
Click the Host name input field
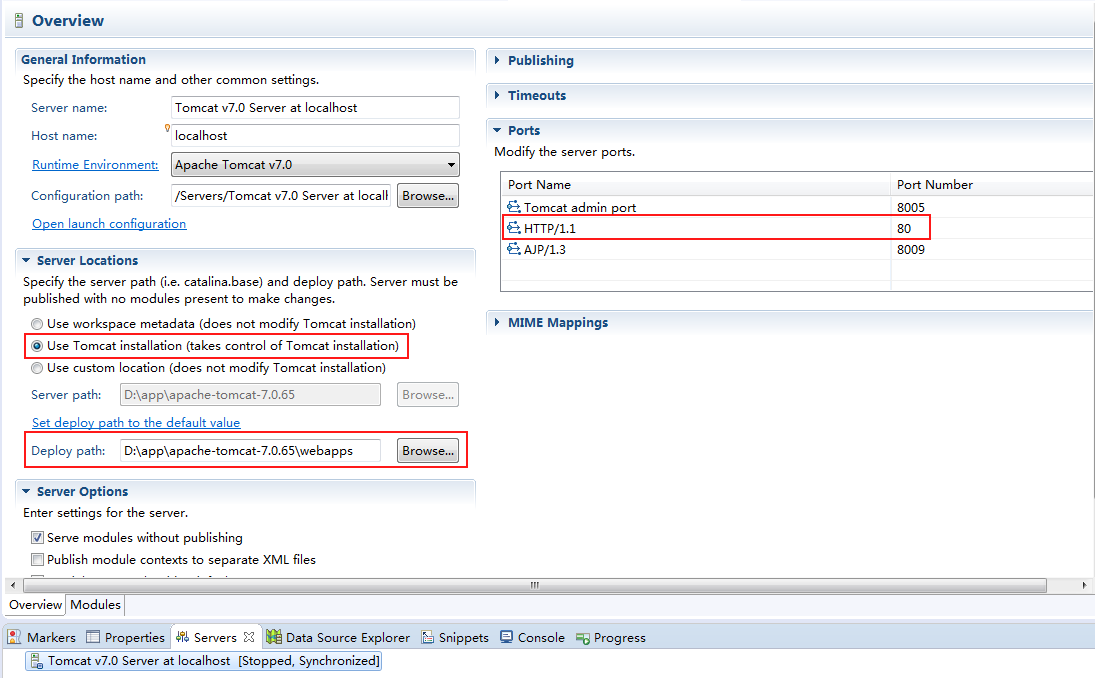(315, 135)
